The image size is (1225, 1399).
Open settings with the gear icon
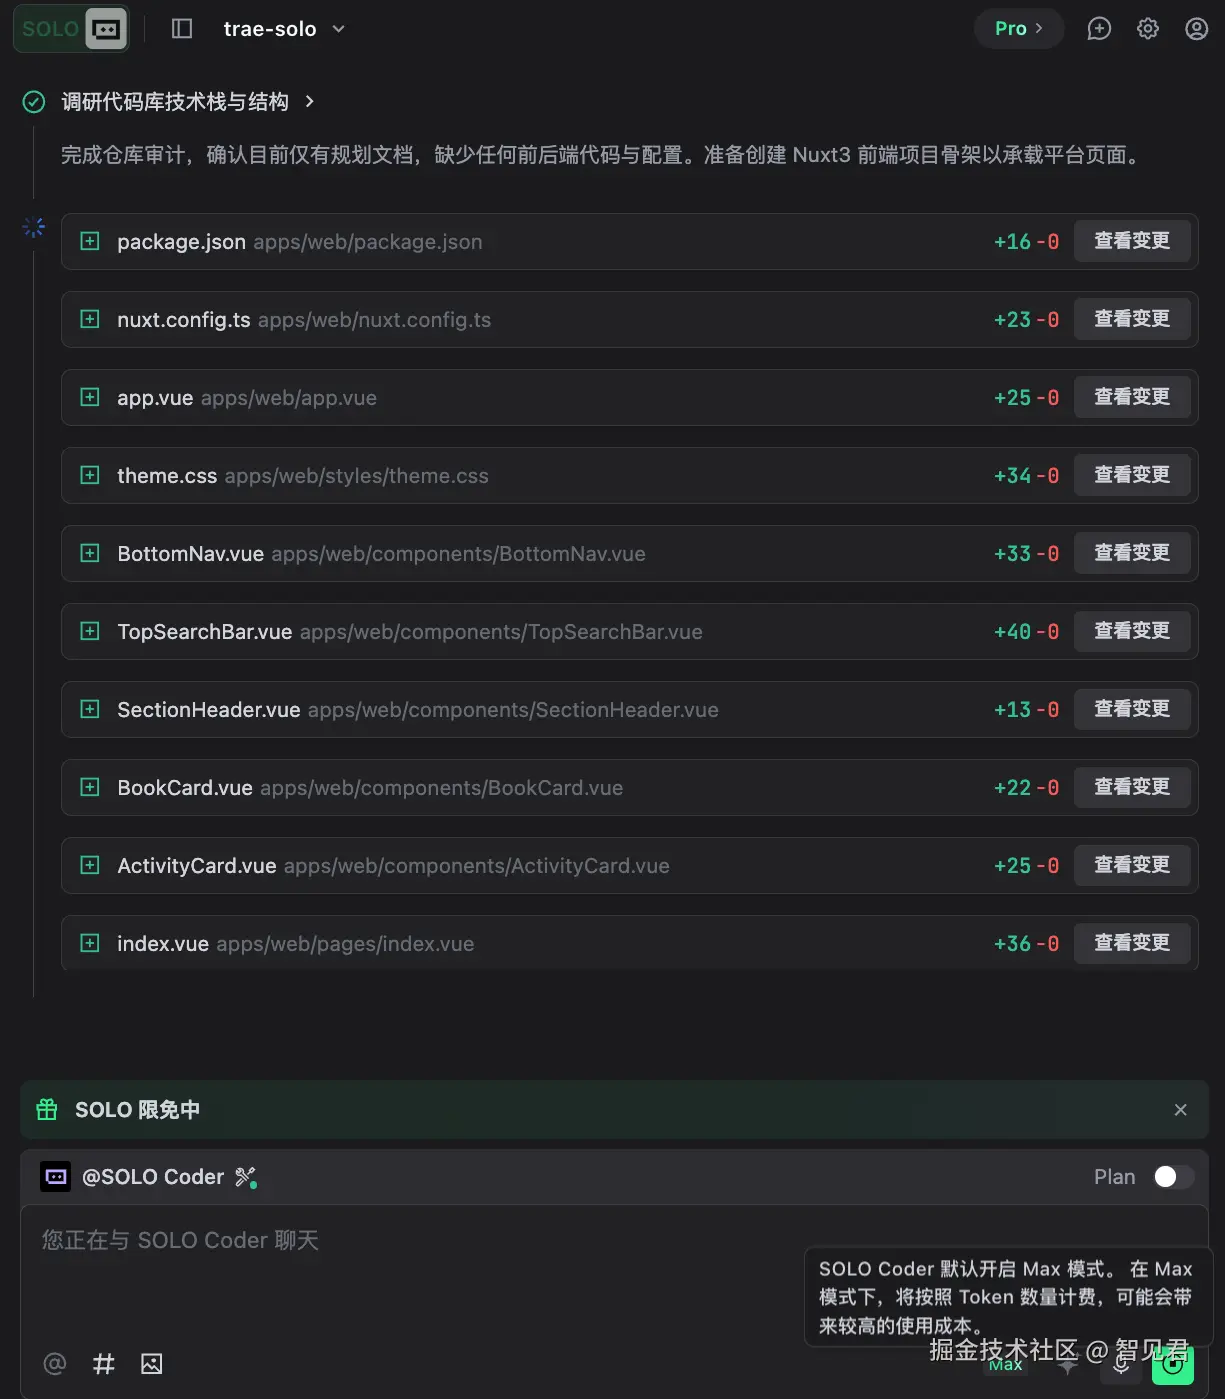(x=1148, y=29)
